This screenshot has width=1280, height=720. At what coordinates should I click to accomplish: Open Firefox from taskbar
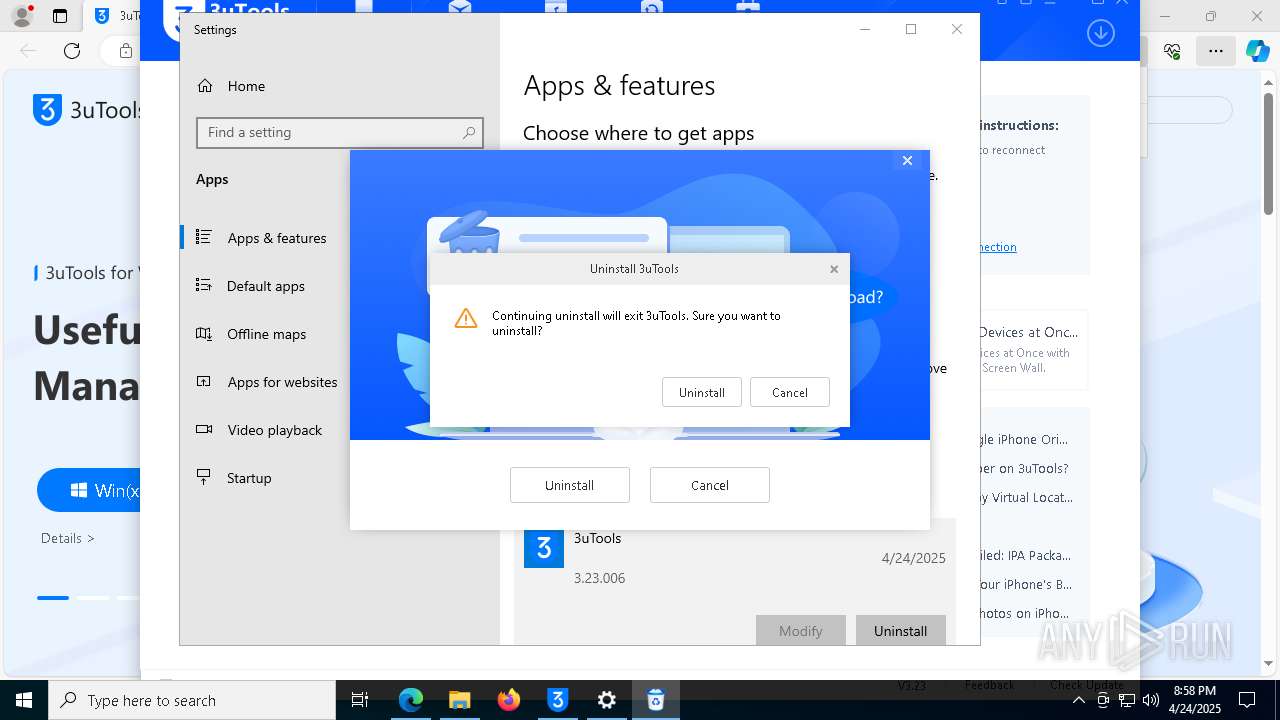(509, 700)
